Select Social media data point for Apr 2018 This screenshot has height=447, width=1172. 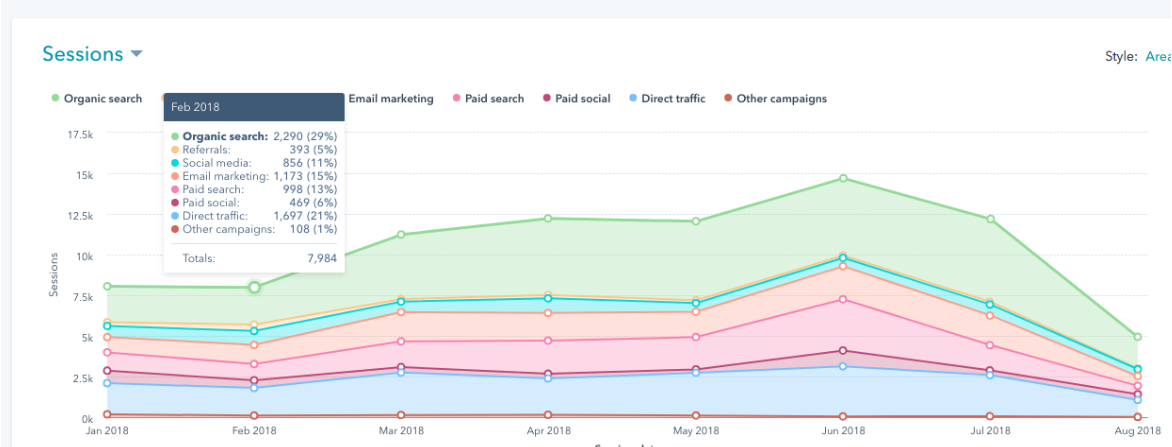548,298
